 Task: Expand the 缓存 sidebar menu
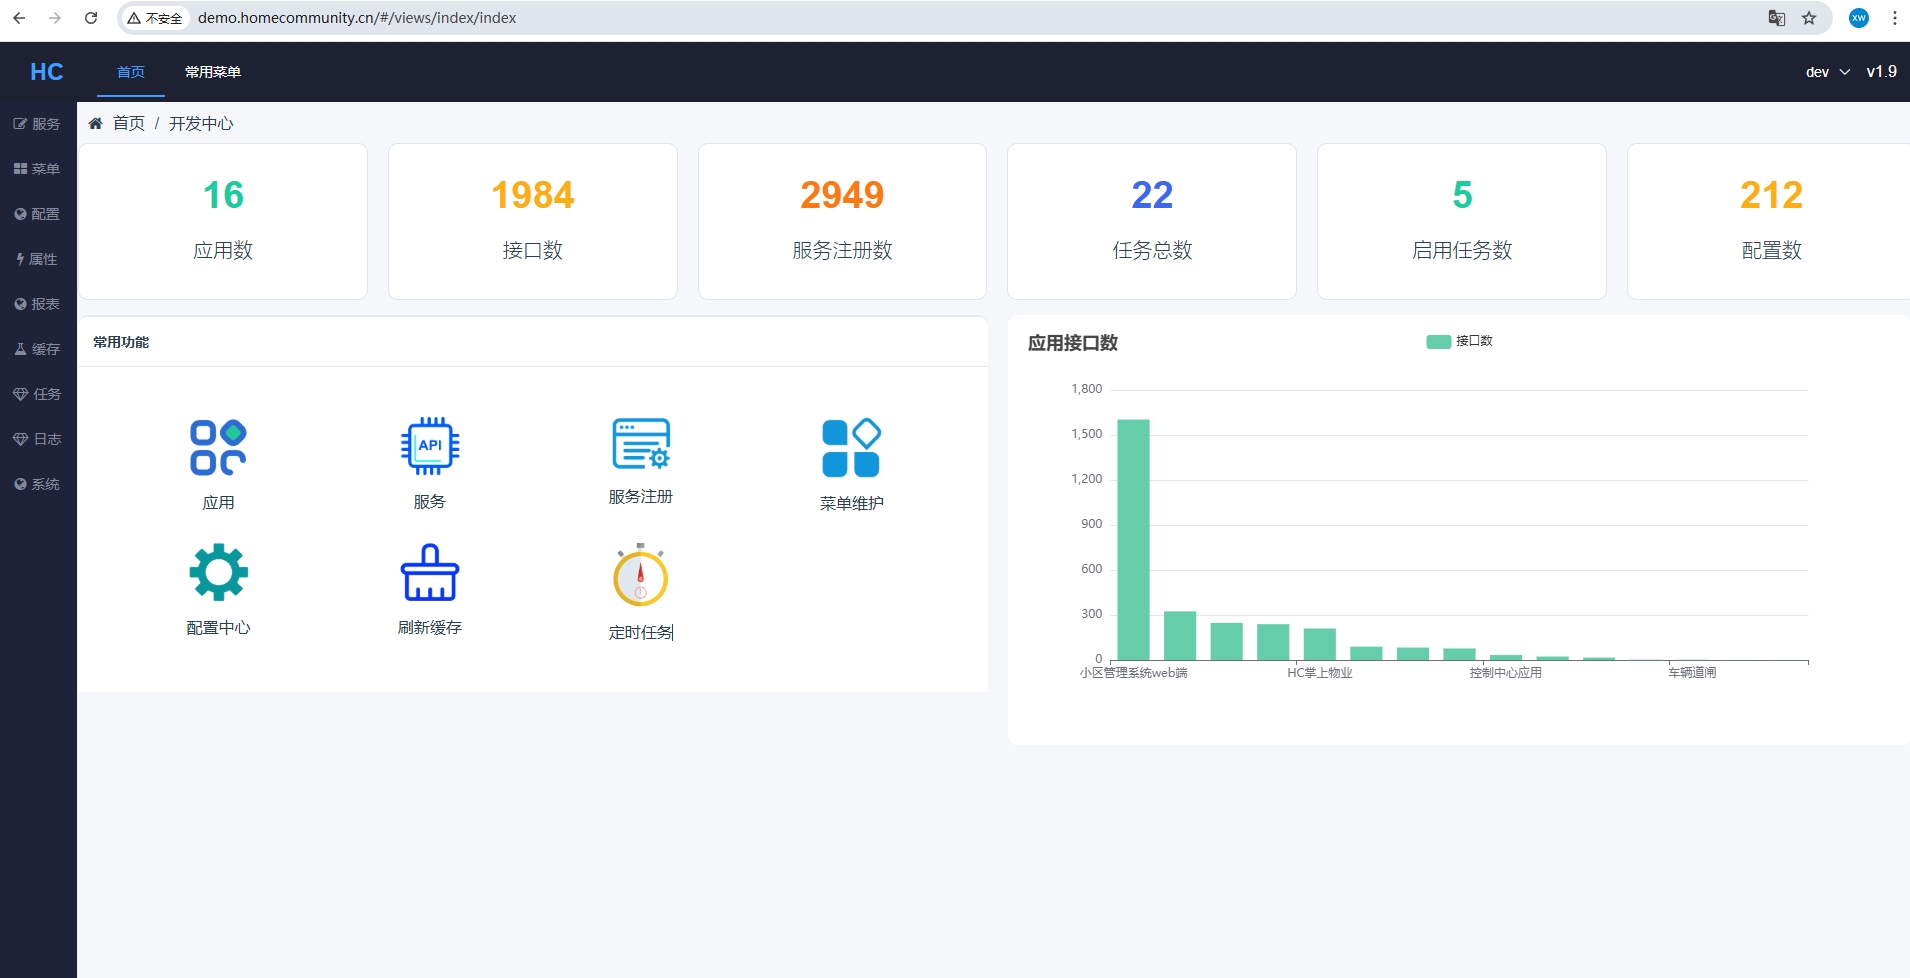point(37,349)
